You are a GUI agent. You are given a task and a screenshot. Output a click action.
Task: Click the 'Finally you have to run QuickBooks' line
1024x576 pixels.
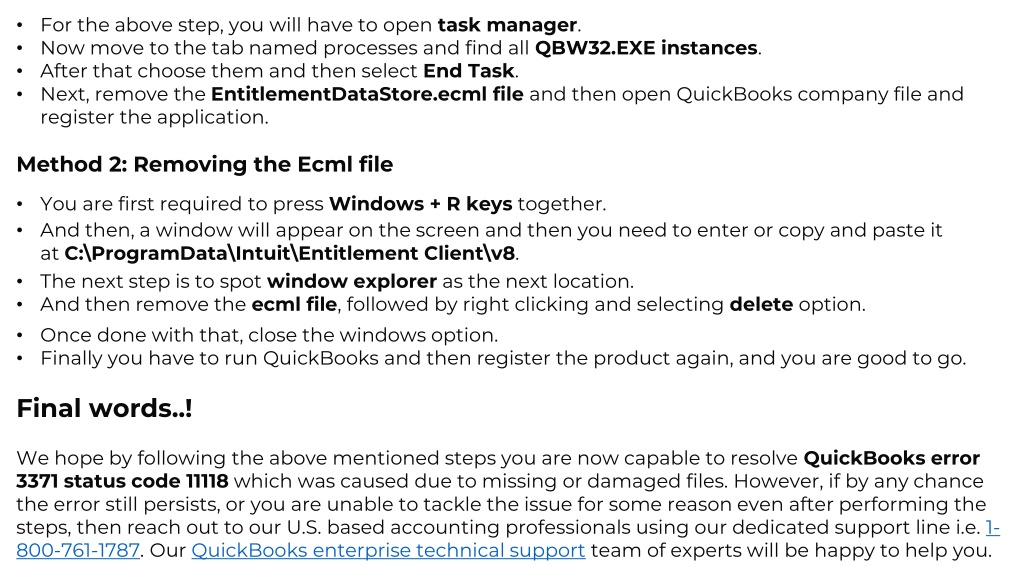pos(503,359)
